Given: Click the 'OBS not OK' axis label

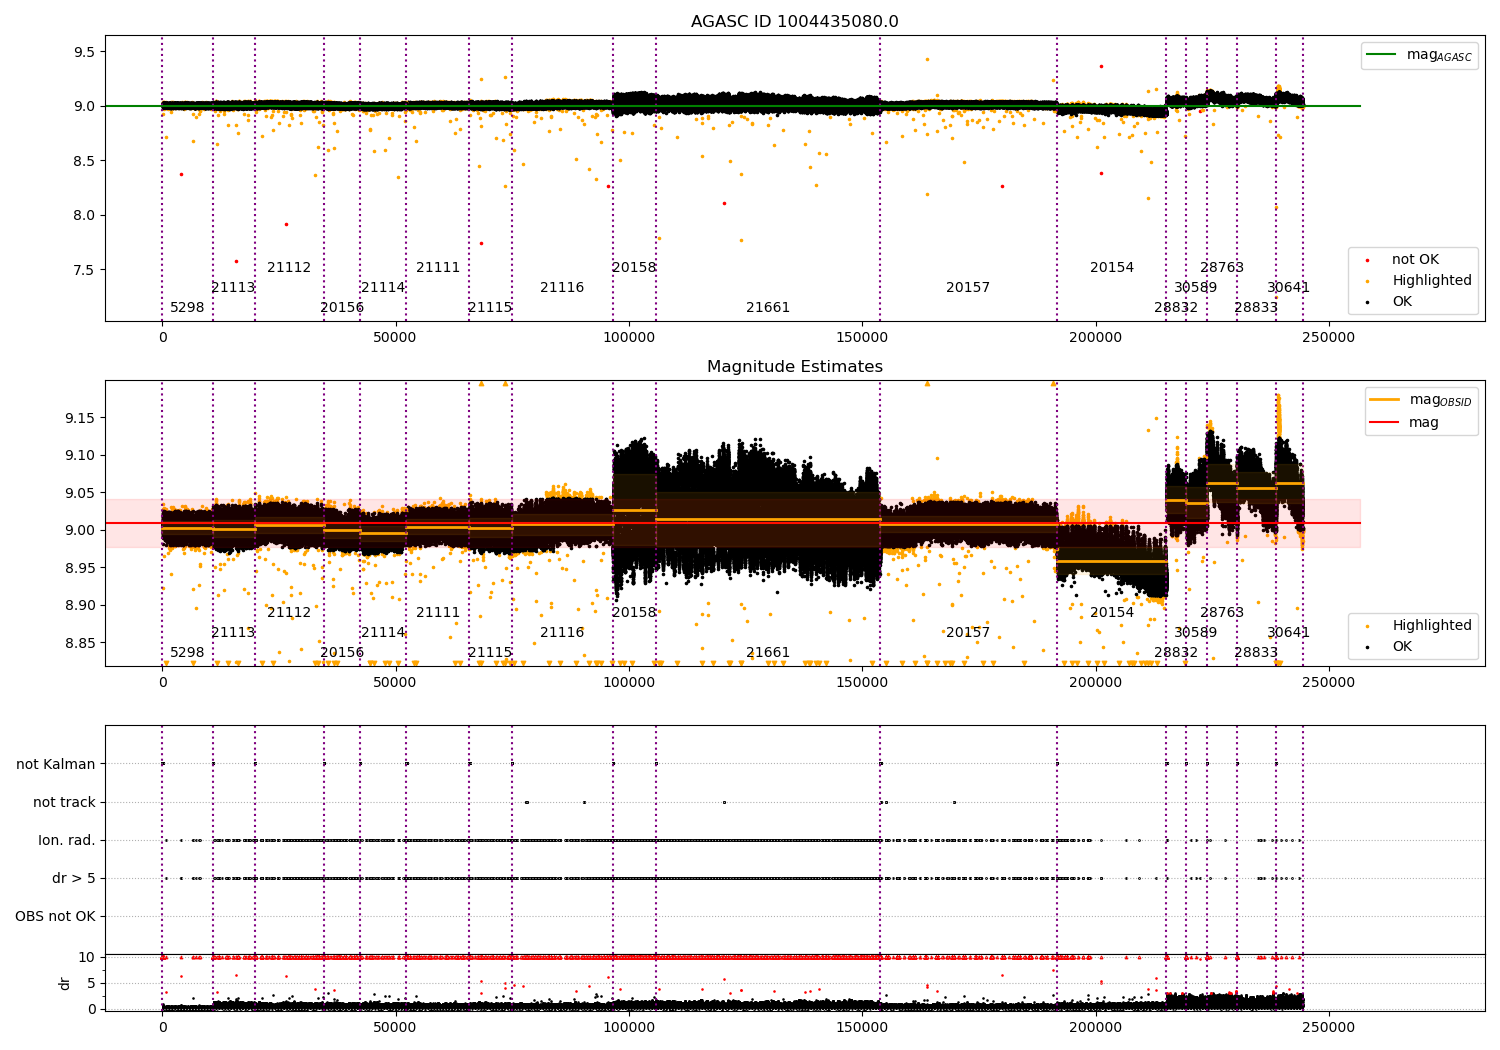Looking at the screenshot, I should pyautogui.click(x=55, y=917).
